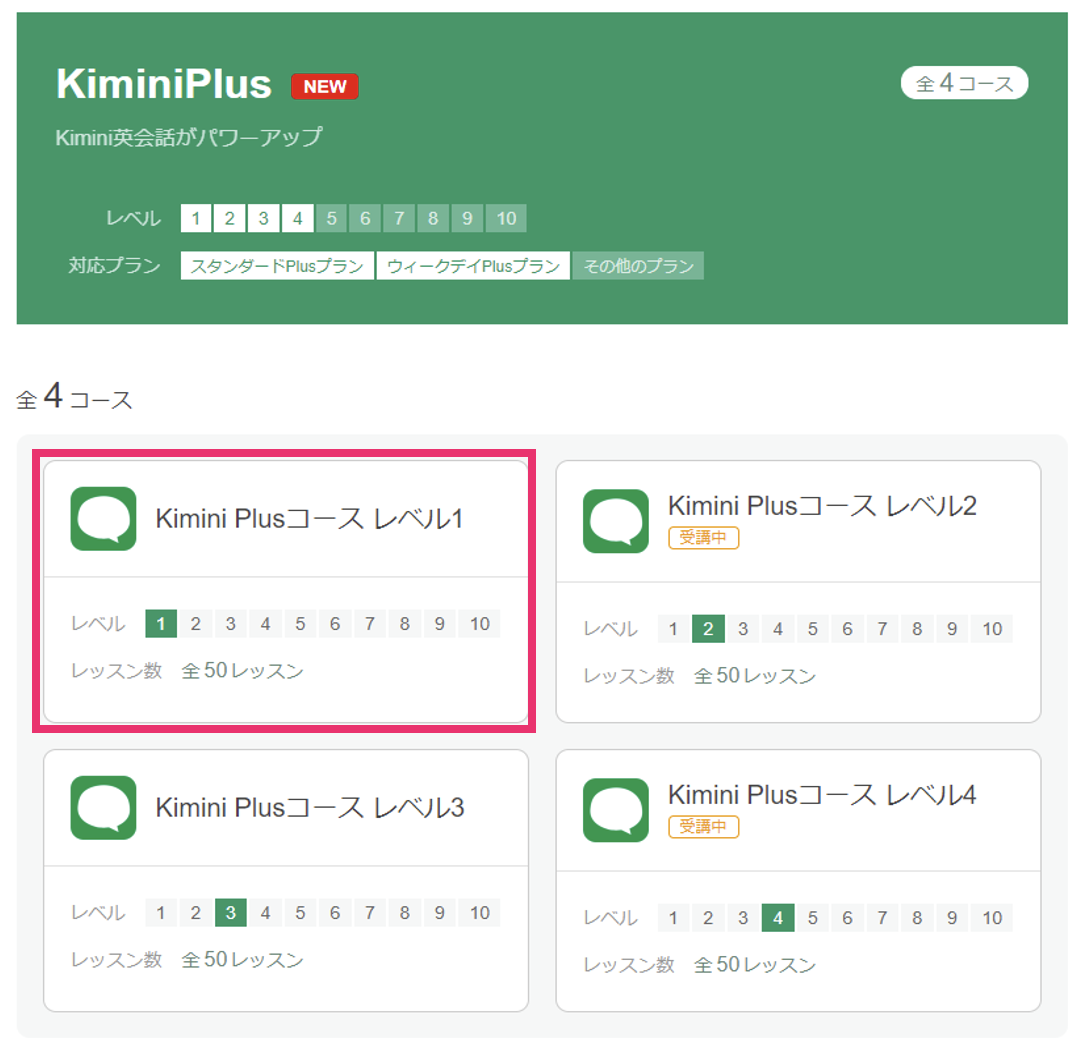Image resolution: width=1086 pixels, height=1054 pixels.
Task: Click the KiminiPlus heading in the banner
Action: tap(163, 84)
